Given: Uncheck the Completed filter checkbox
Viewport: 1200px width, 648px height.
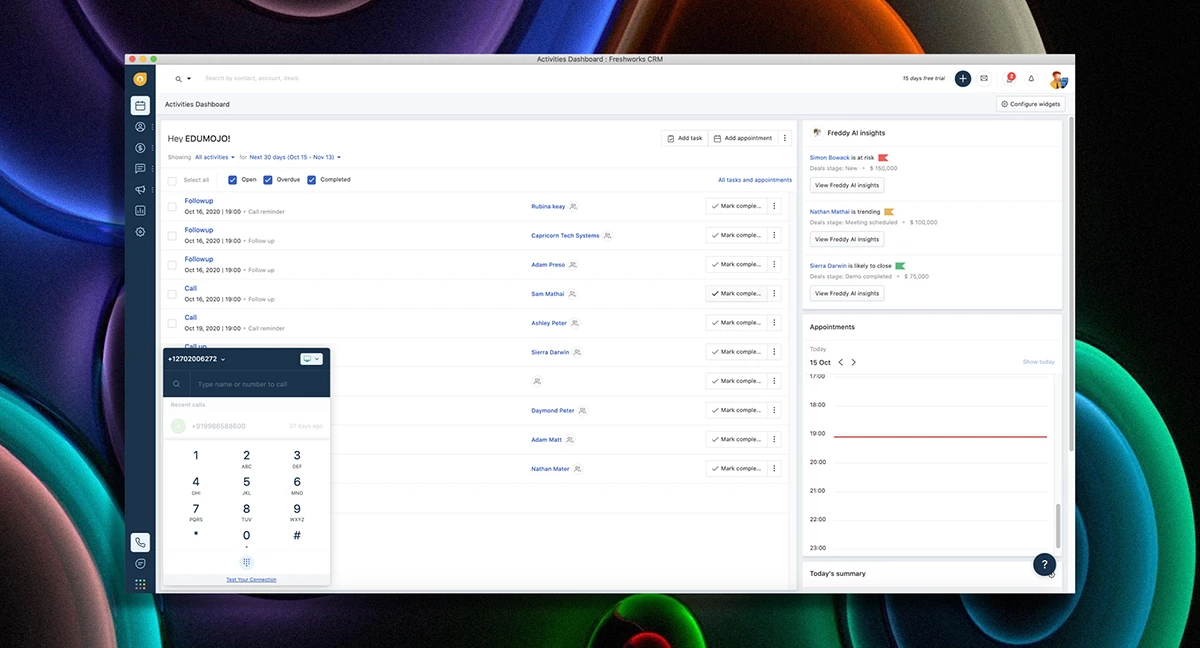Looking at the screenshot, I should (x=311, y=180).
